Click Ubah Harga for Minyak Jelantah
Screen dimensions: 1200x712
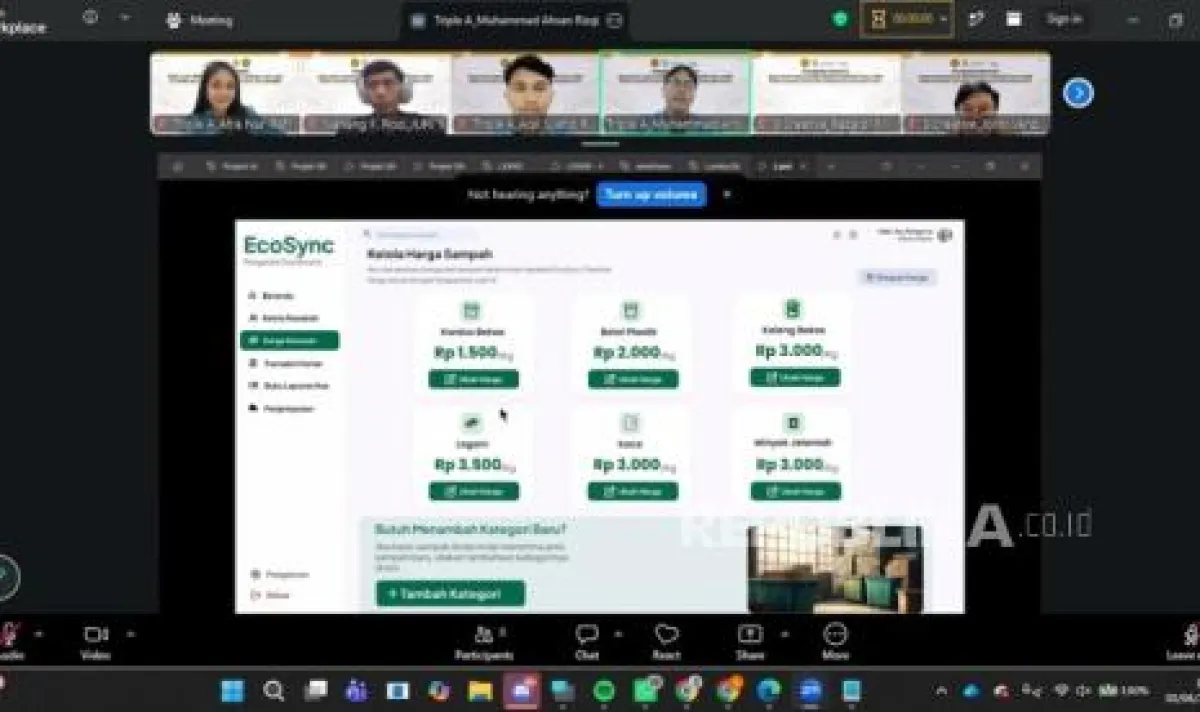tap(795, 491)
